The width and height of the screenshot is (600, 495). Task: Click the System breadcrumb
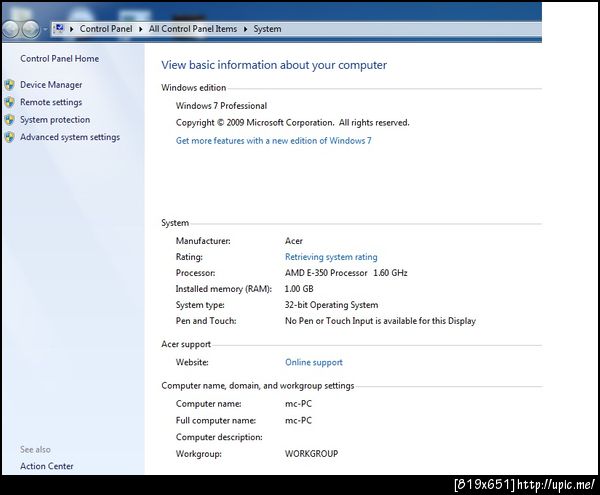tap(267, 29)
